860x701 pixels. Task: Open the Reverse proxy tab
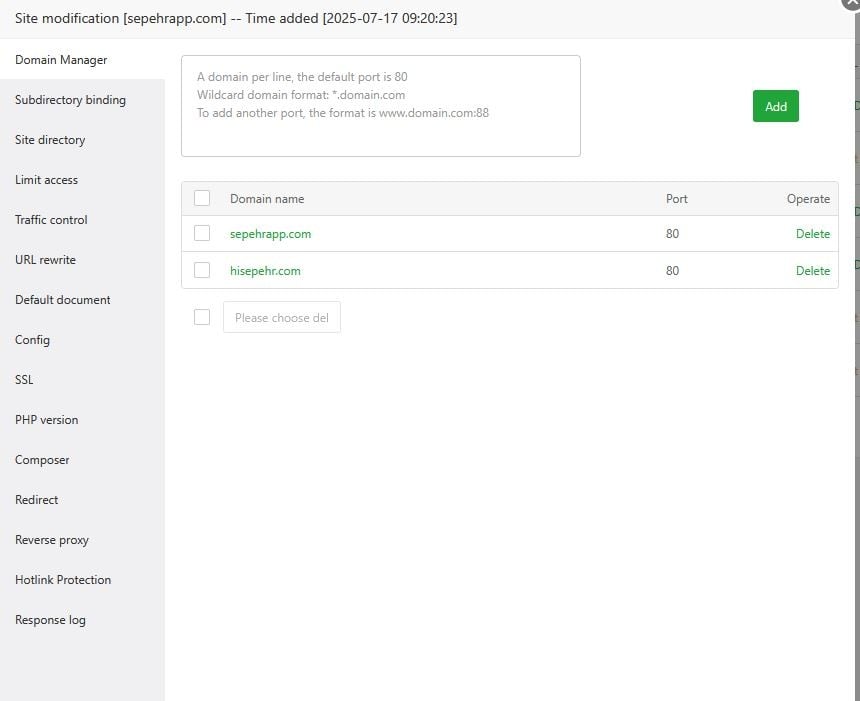click(52, 540)
